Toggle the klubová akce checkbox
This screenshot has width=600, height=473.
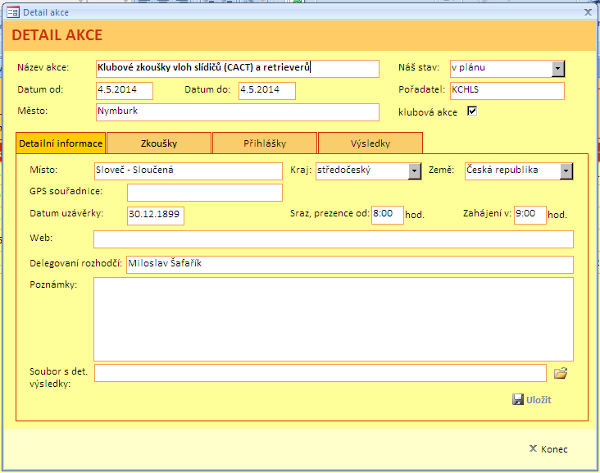[472, 111]
